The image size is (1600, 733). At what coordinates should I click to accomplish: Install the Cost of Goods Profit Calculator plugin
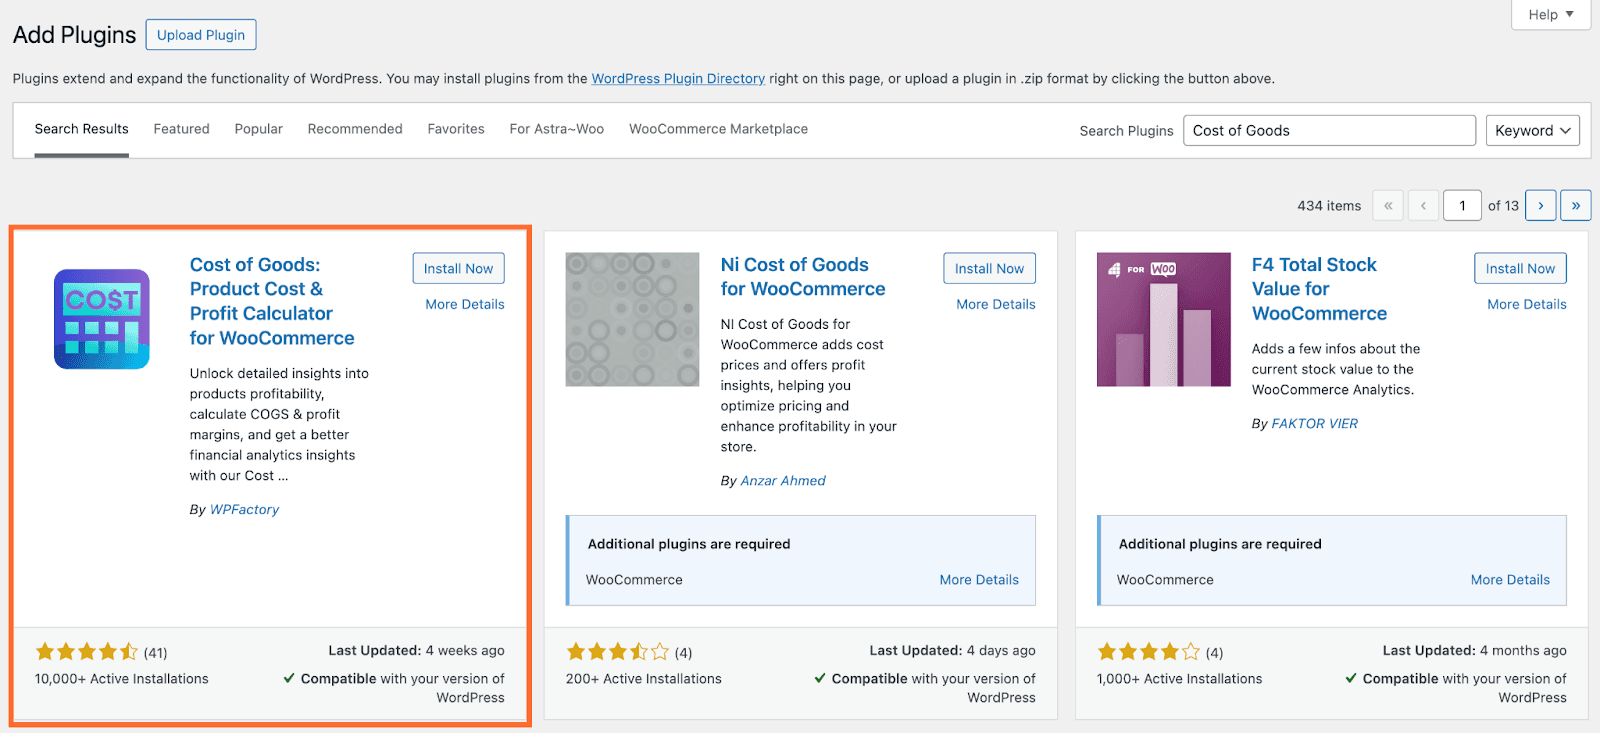pos(459,268)
